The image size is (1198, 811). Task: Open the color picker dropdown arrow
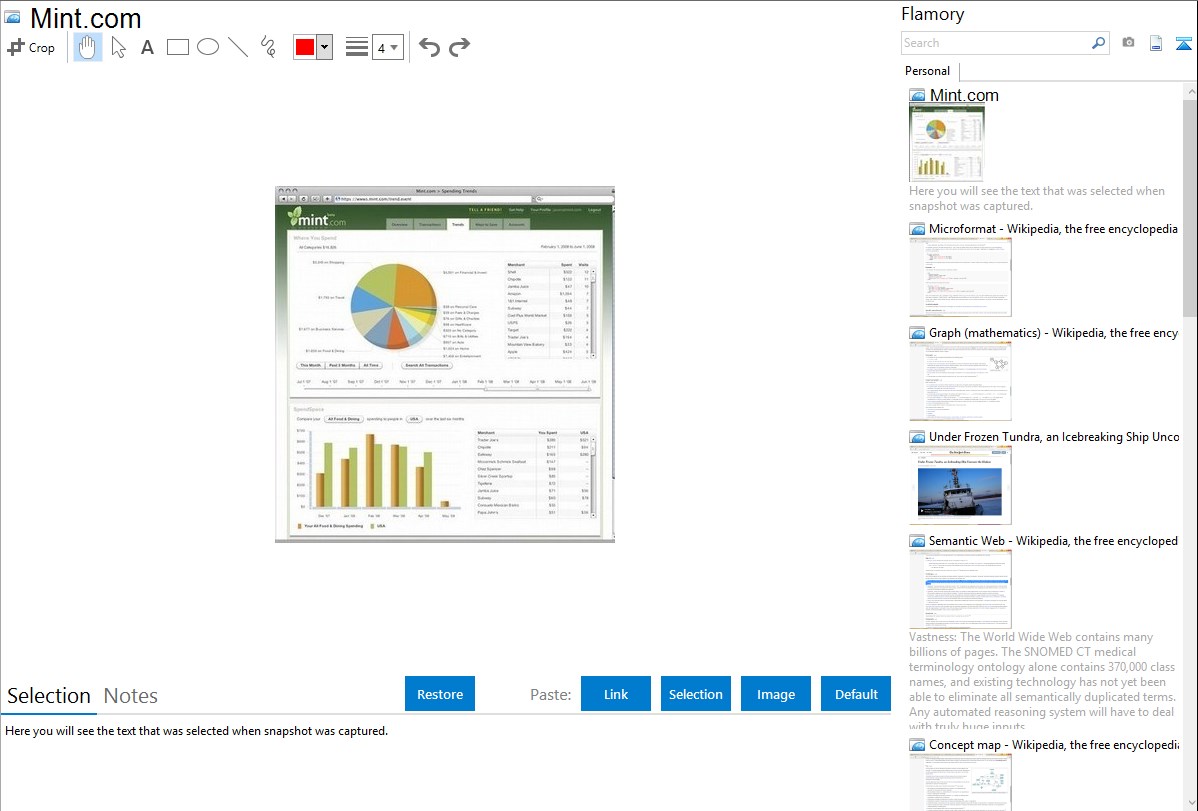[x=325, y=47]
